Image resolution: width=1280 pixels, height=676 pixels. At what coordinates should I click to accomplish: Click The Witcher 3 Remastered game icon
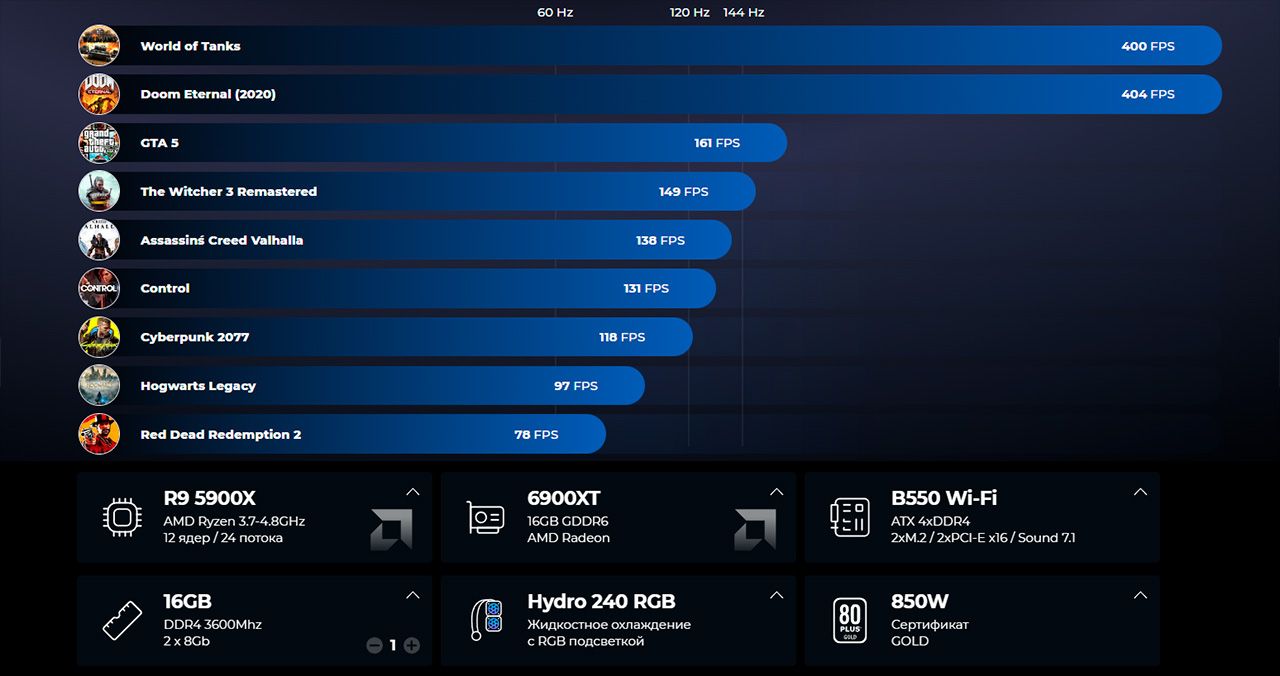pyautogui.click(x=99, y=191)
